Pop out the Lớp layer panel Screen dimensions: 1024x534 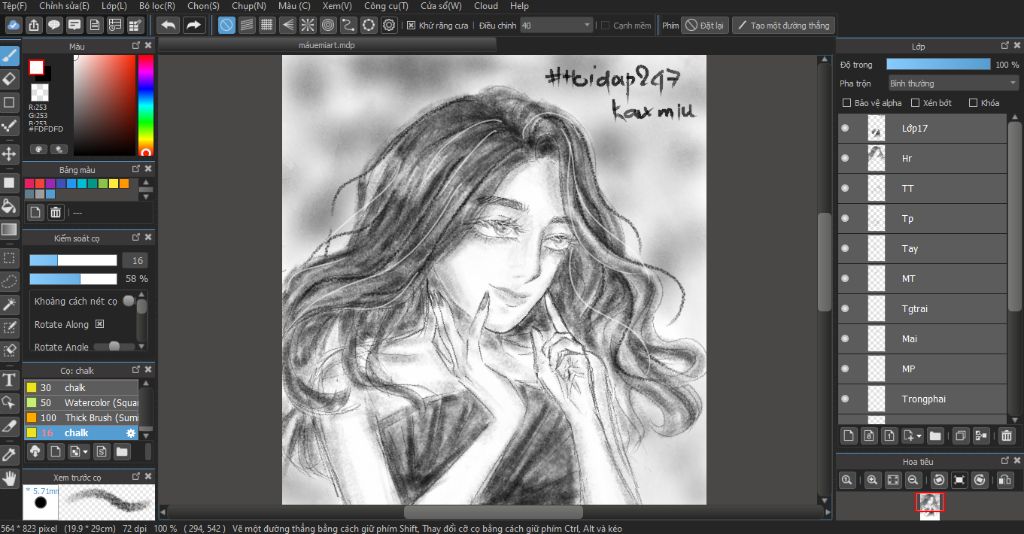1004,46
